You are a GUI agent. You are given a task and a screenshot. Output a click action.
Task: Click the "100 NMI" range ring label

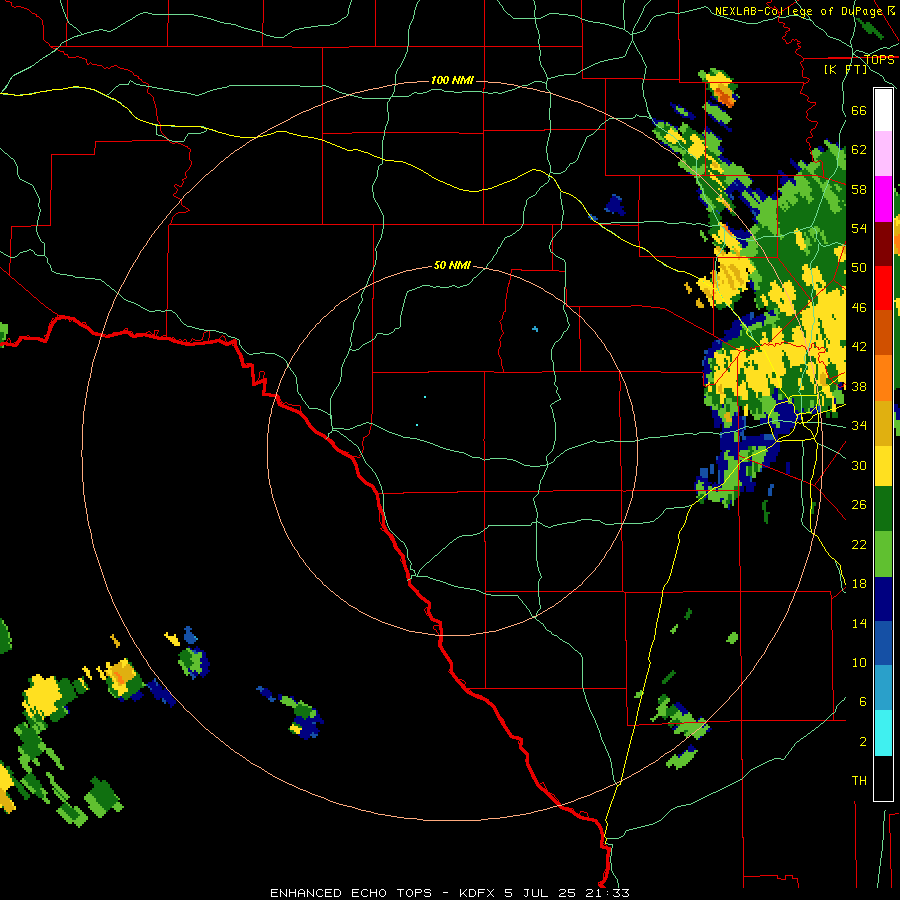(452, 80)
